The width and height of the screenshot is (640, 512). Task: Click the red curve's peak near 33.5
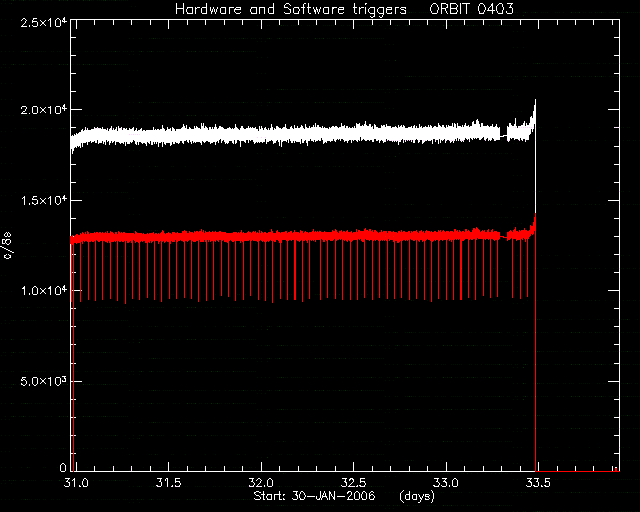coord(535,215)
